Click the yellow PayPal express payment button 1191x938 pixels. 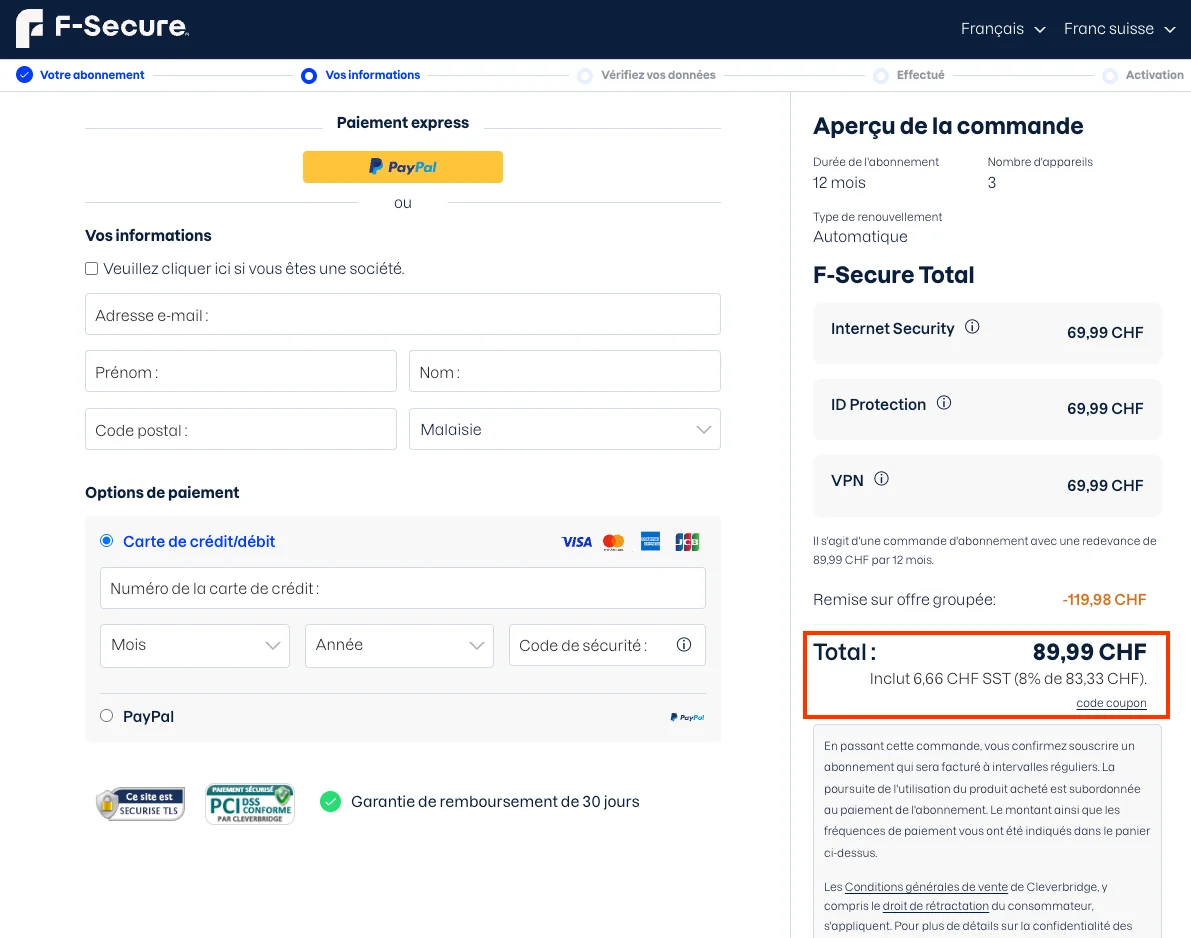click(x=402, y=167)
